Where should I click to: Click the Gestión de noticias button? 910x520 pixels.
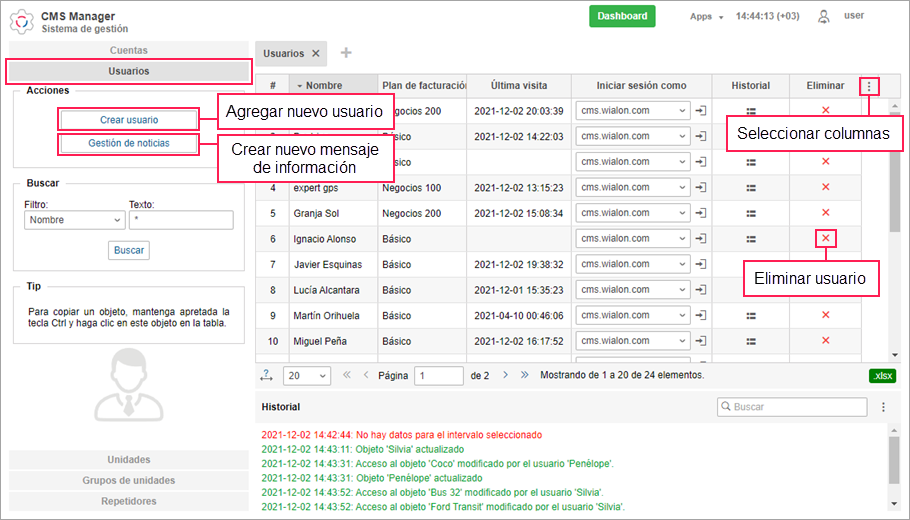129,143
